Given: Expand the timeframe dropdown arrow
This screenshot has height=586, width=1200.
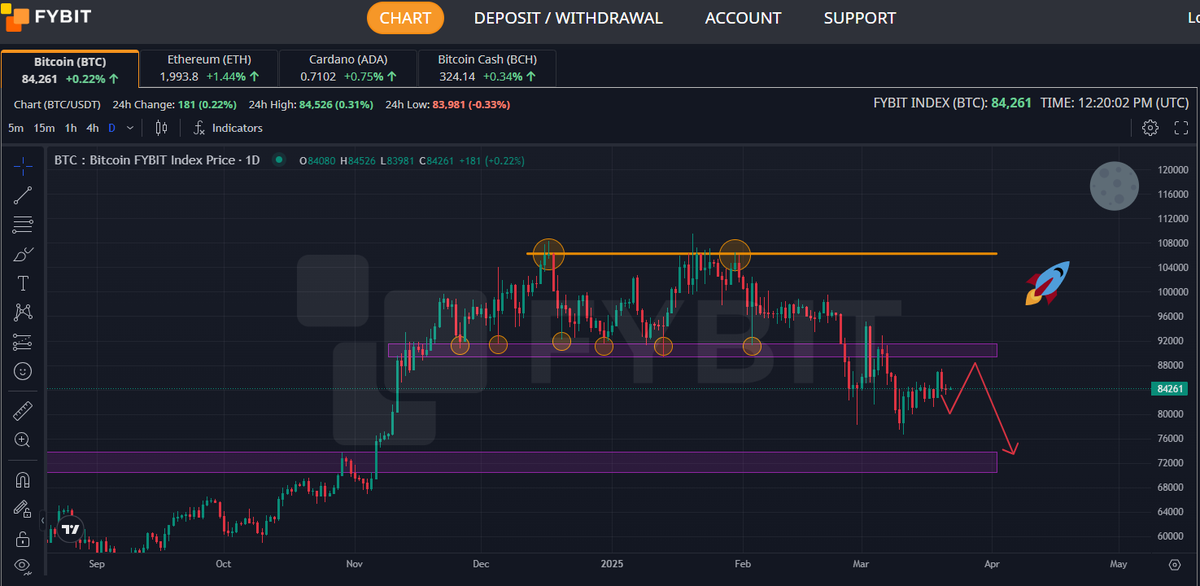Looking at the screenshot, I should [x=130, y=128].
